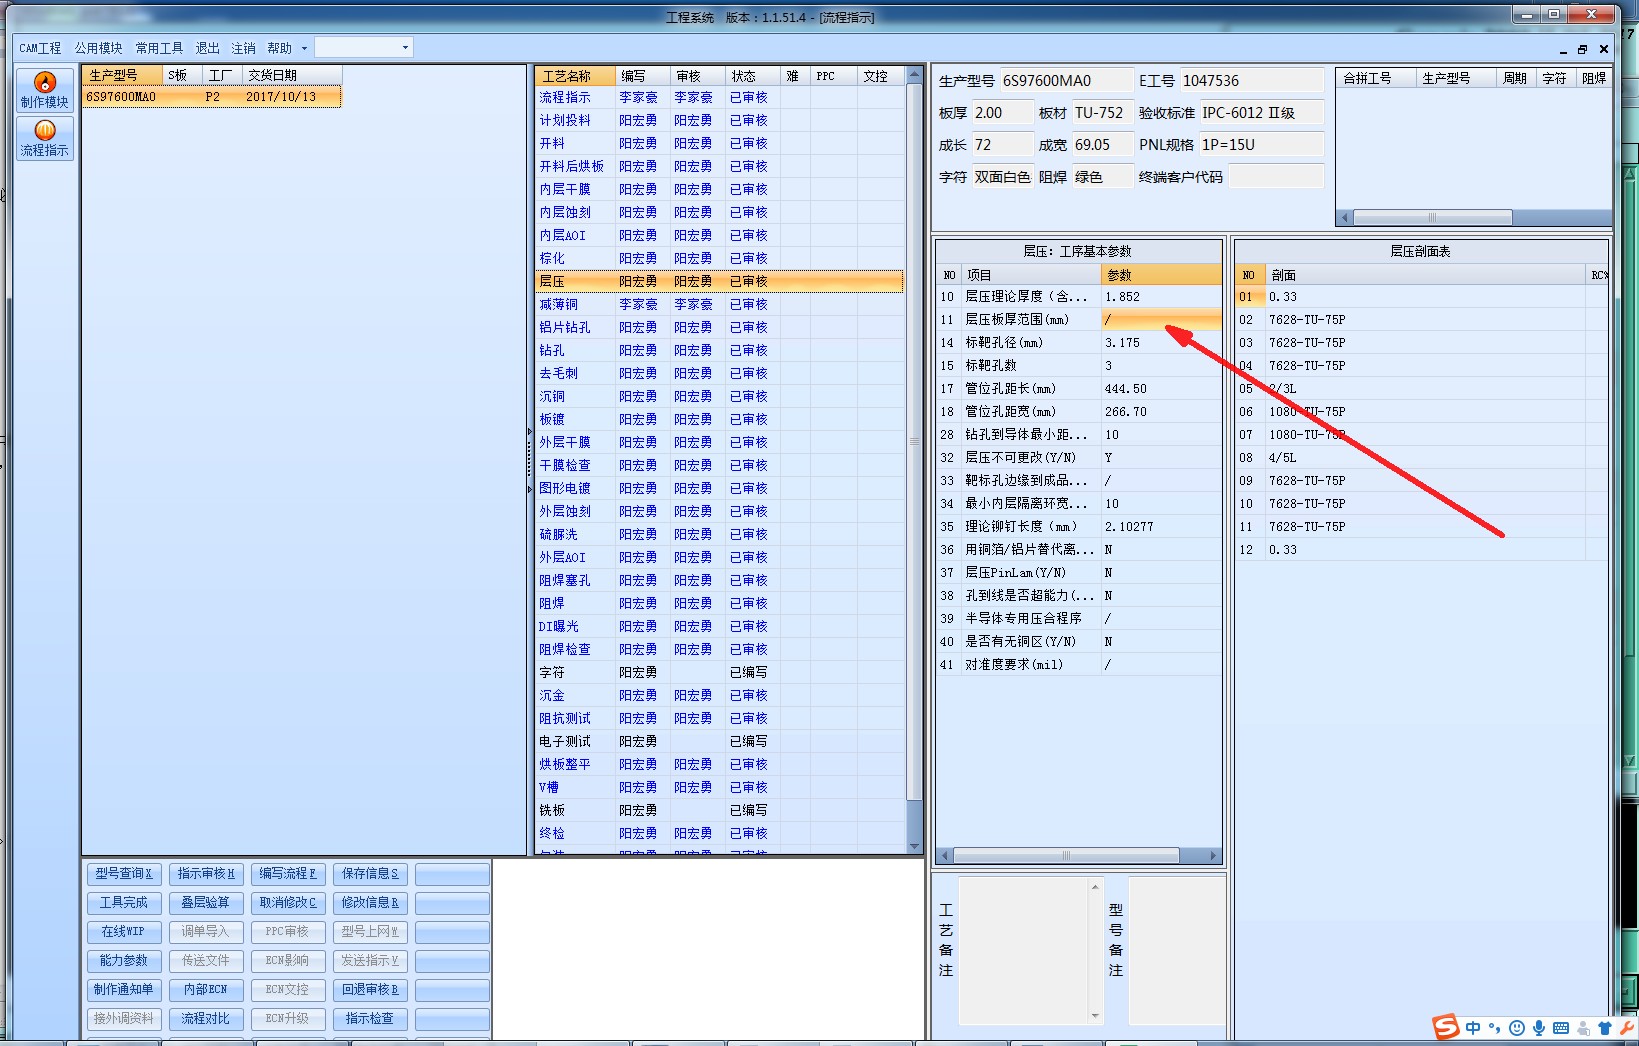Select the 电子测试 process row

coord(719,742)
